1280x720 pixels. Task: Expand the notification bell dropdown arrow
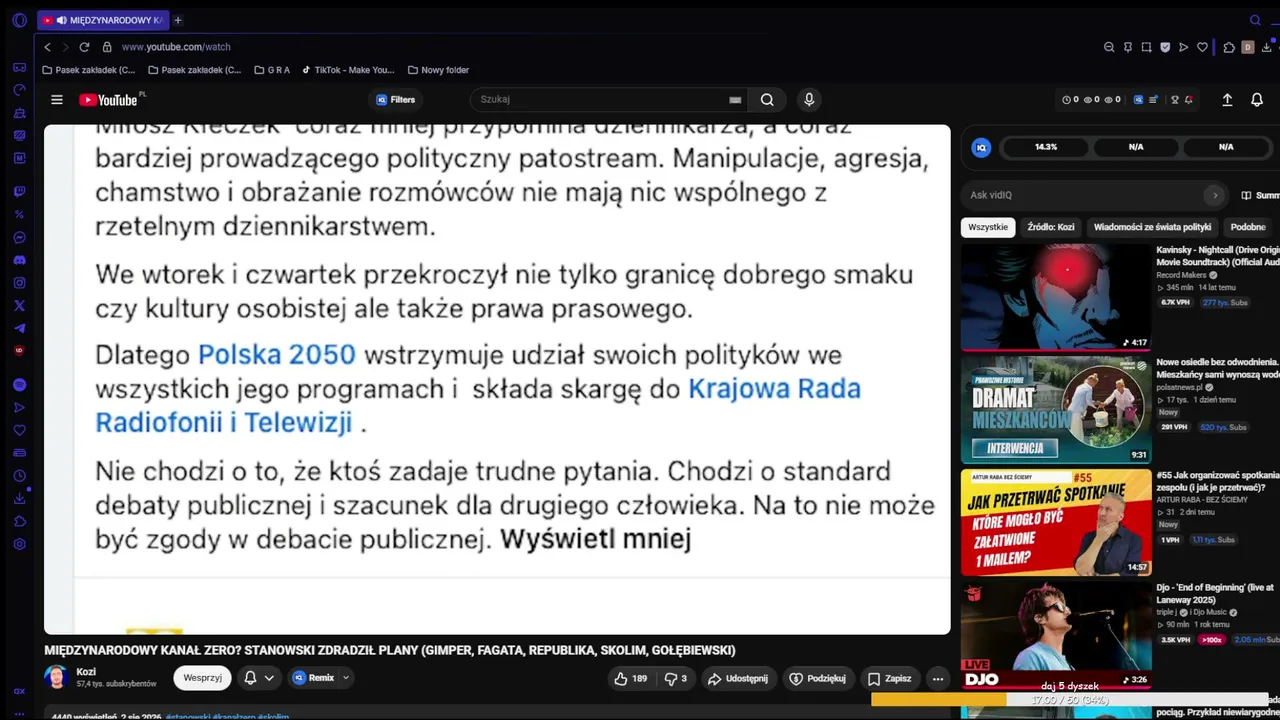click(269, 678)
